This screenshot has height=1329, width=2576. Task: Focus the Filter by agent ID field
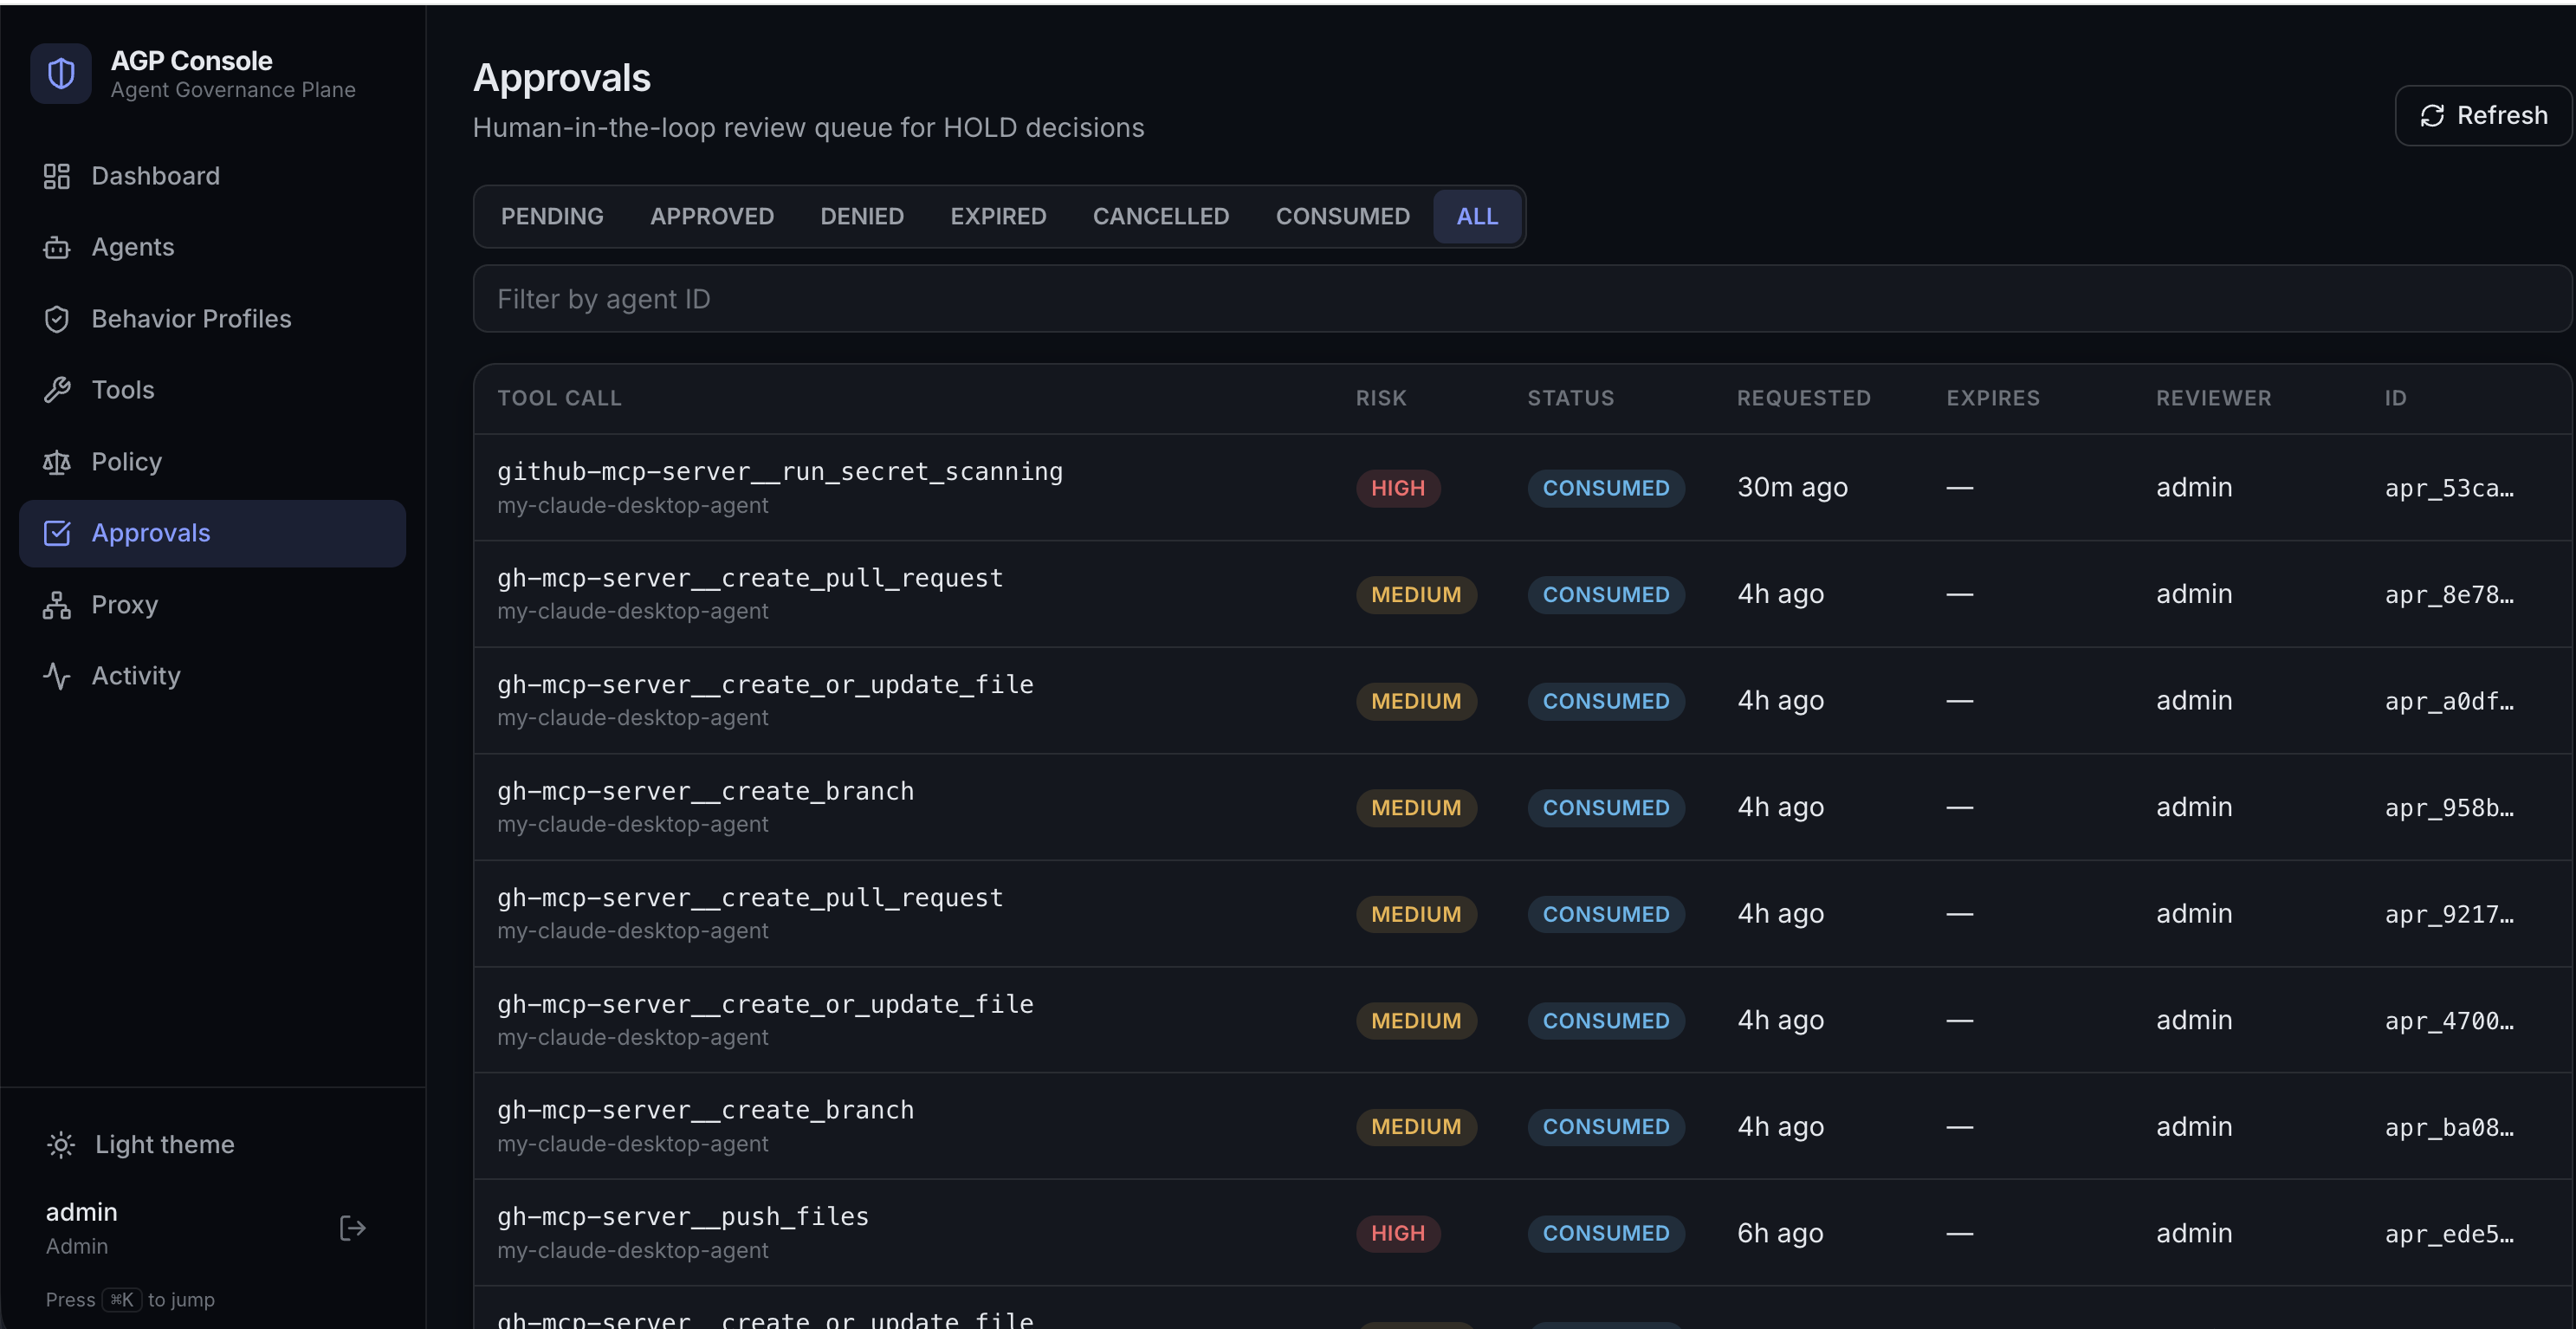coord(1521,299)
